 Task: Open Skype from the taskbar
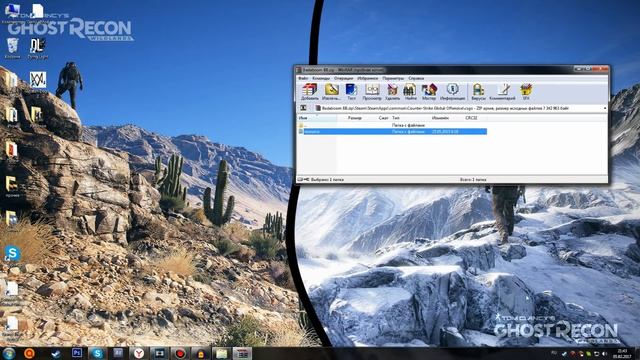(x=97, y=353)
